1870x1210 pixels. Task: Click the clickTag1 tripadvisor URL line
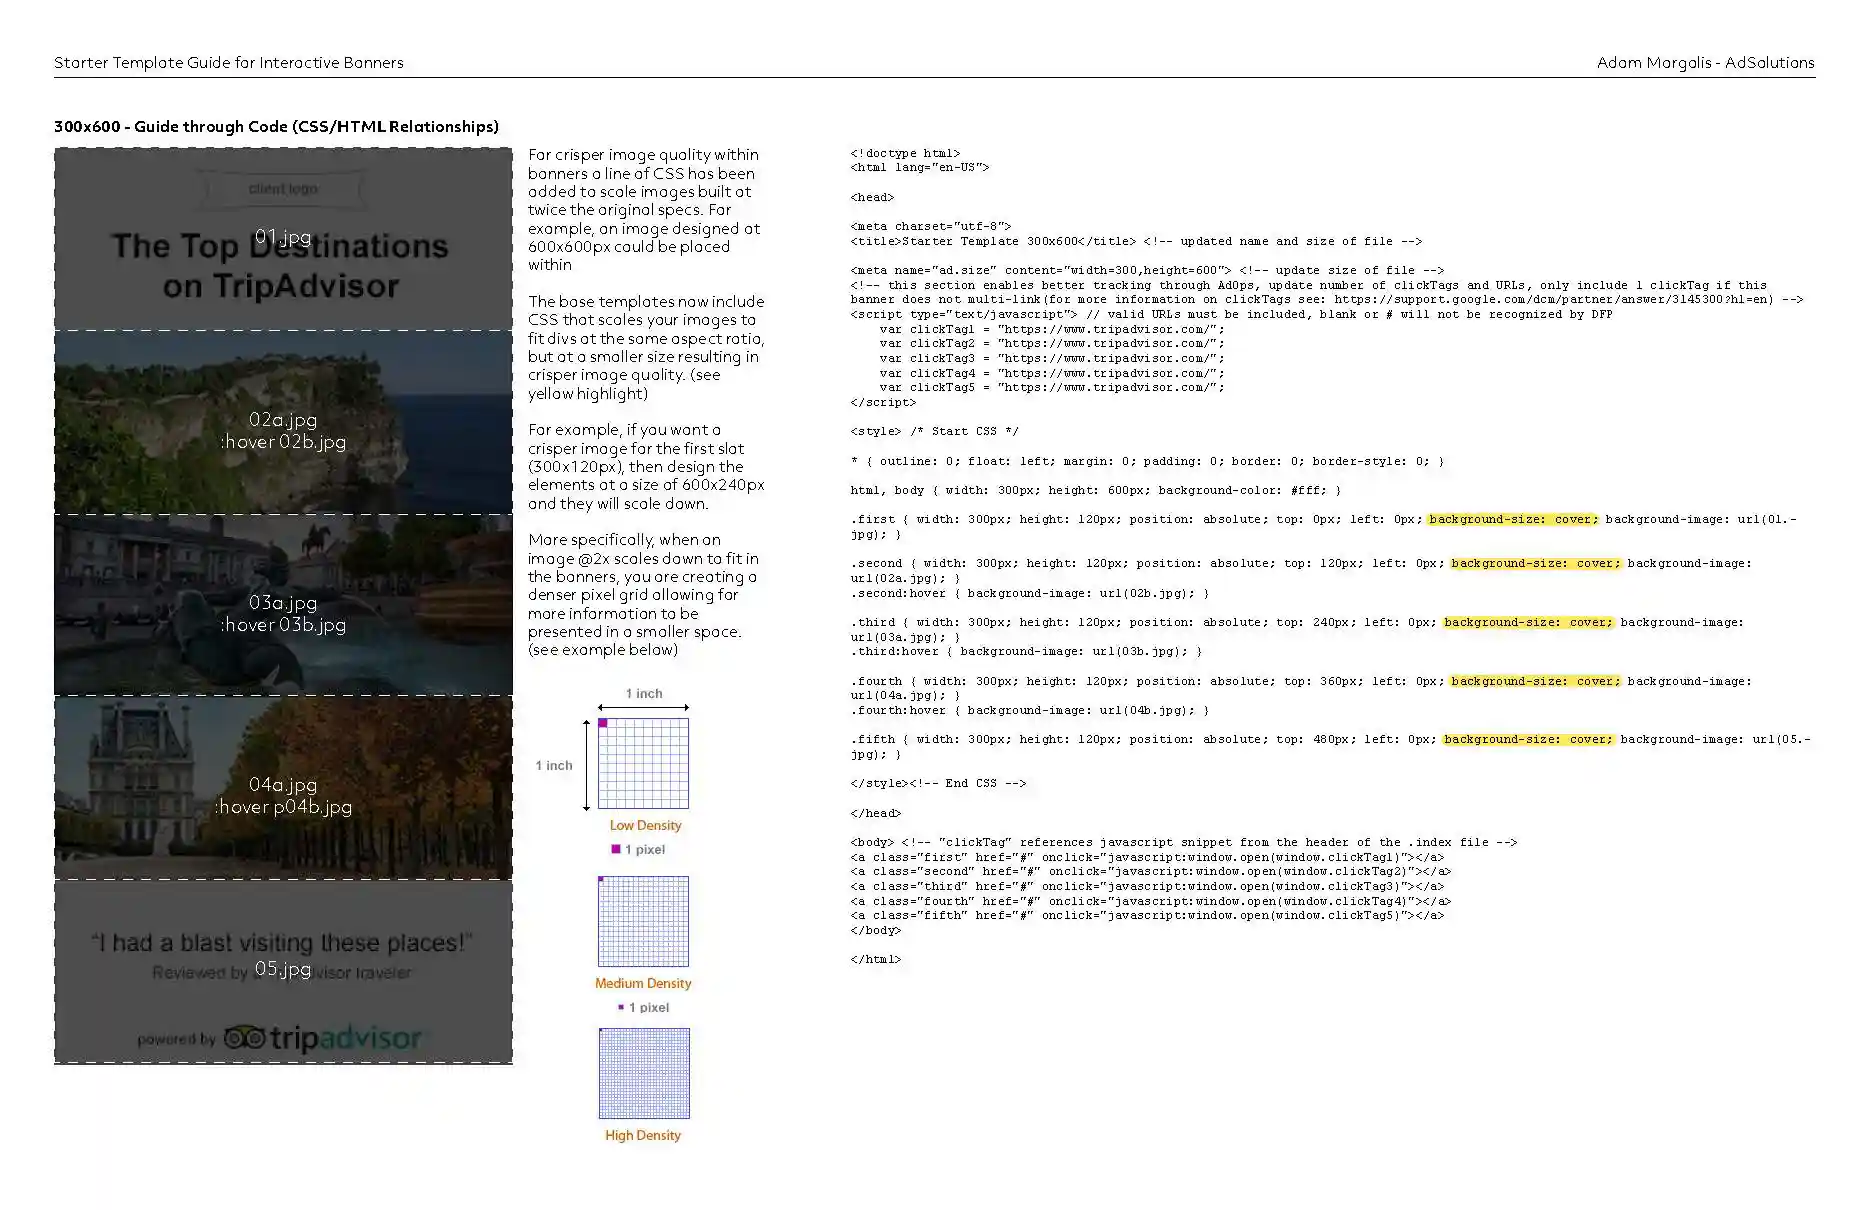click(1051, 329)
